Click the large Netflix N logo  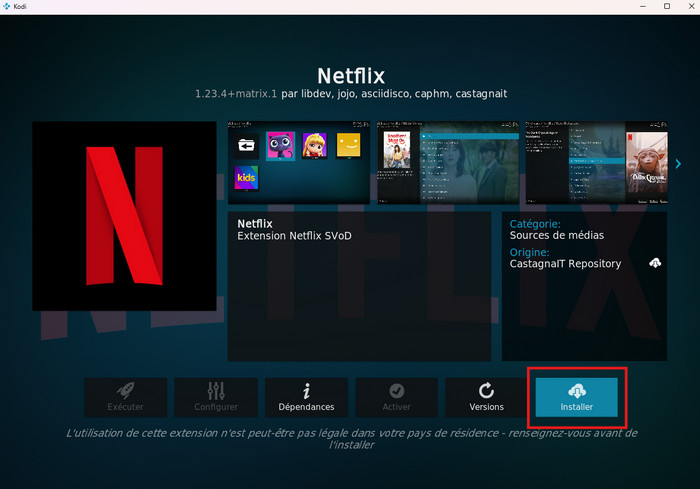point(124,216)
